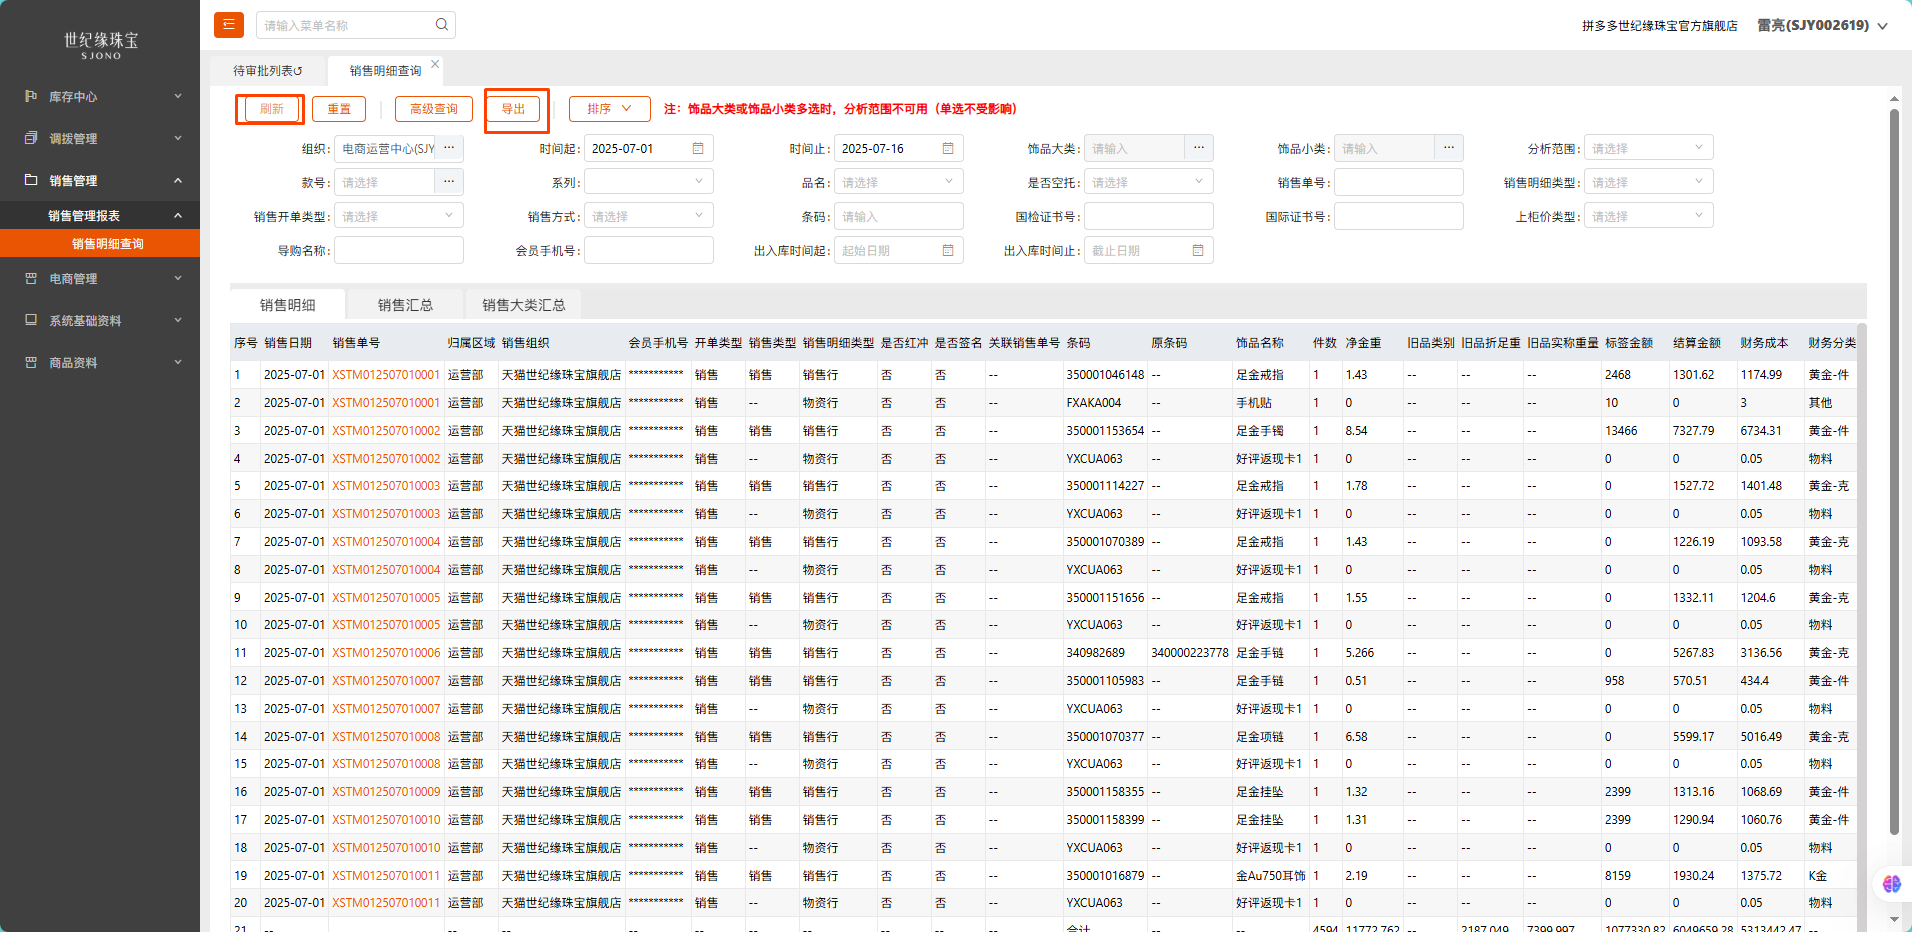The image size is (1912, 932).
Task: Switch to the 销售大类汇总 tab
Action: pyautogui.click(x=523, y=305)
